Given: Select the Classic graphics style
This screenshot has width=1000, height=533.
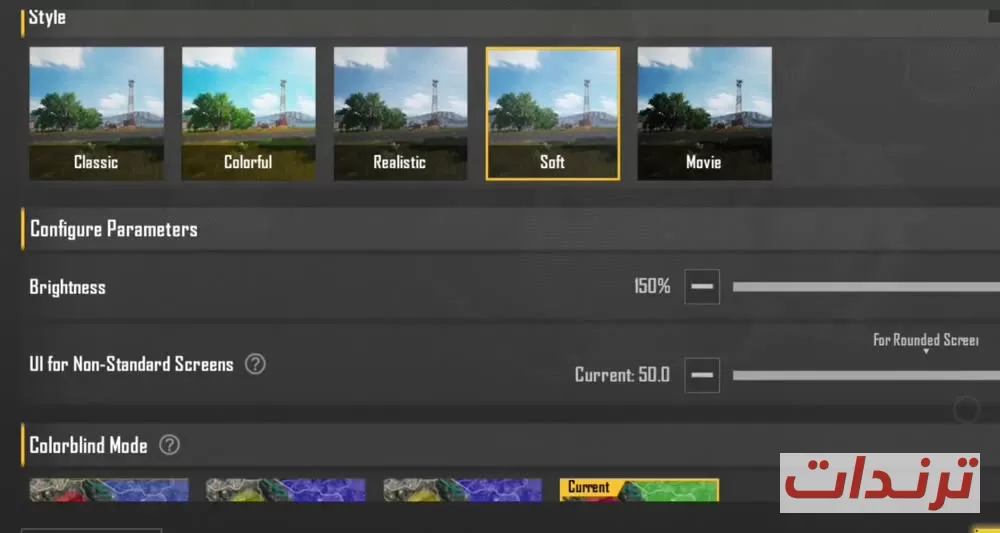Looking at the screenshot, I should pos(96,113).
